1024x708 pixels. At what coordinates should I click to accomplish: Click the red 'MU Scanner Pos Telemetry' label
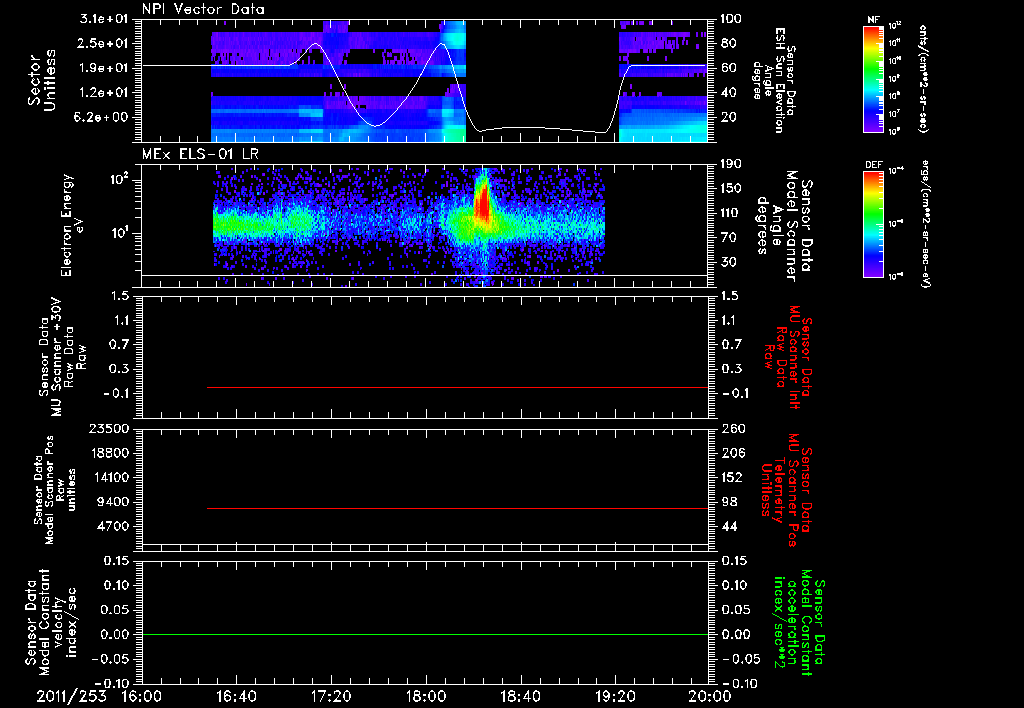coord(786,490)
